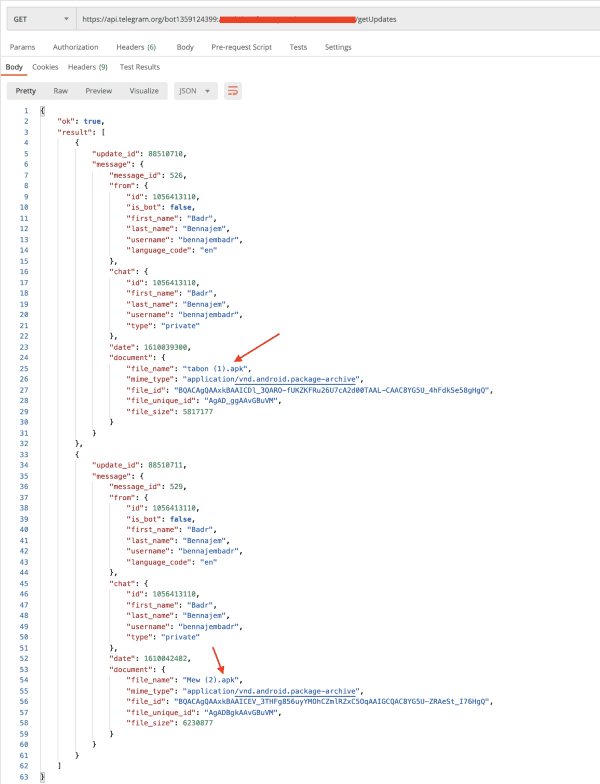Viewport: 600px width, 784px height.
Task: Click first_name "Badr" on line 11
Action: click(x=200, y=218)
